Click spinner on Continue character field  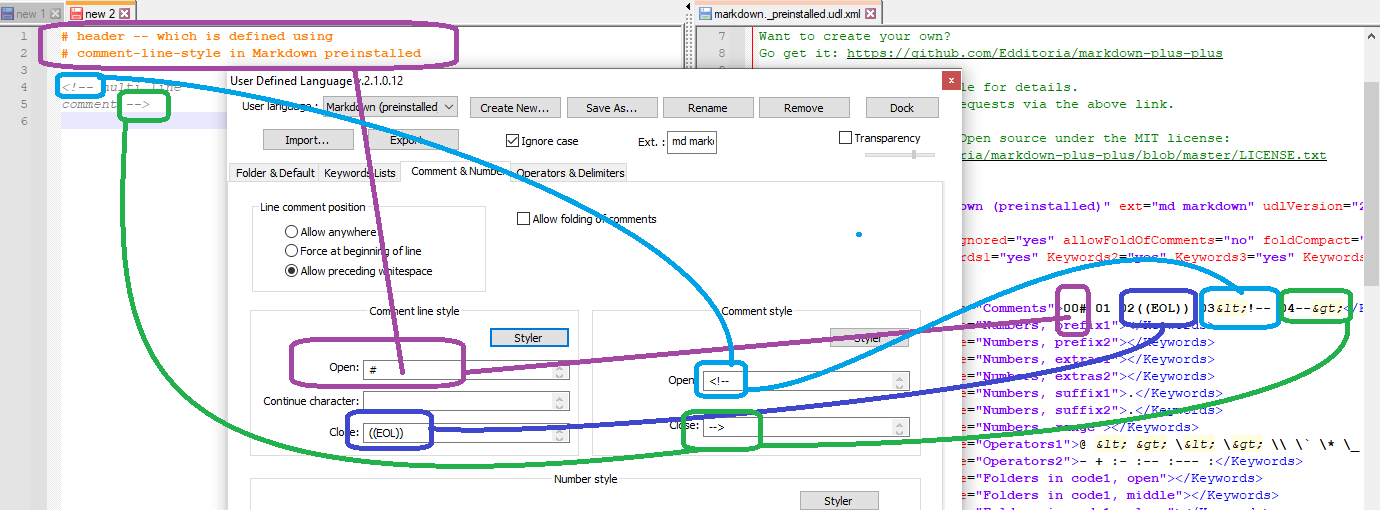[561, 402]
